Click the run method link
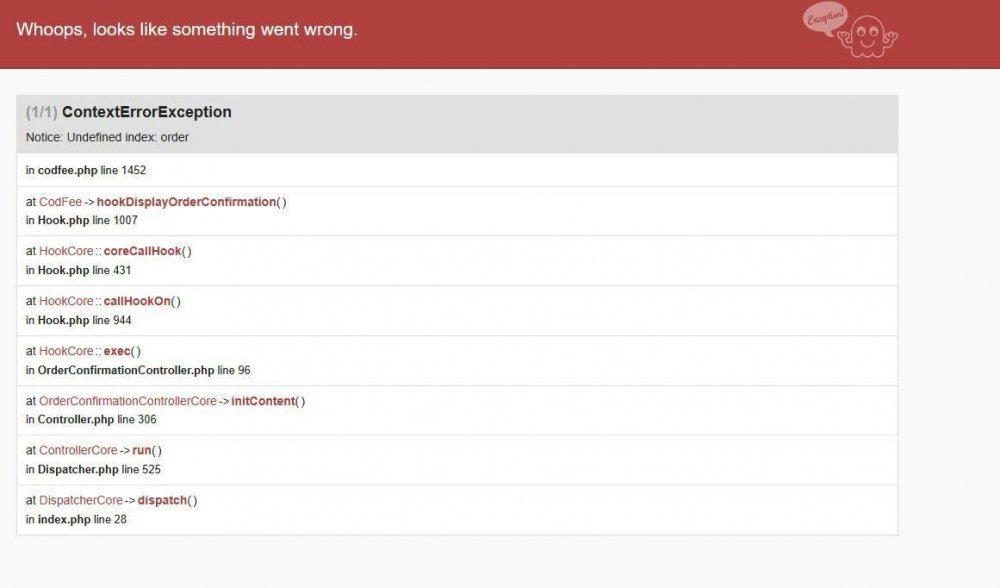1000x588 pixels. [x=142, y=450]
